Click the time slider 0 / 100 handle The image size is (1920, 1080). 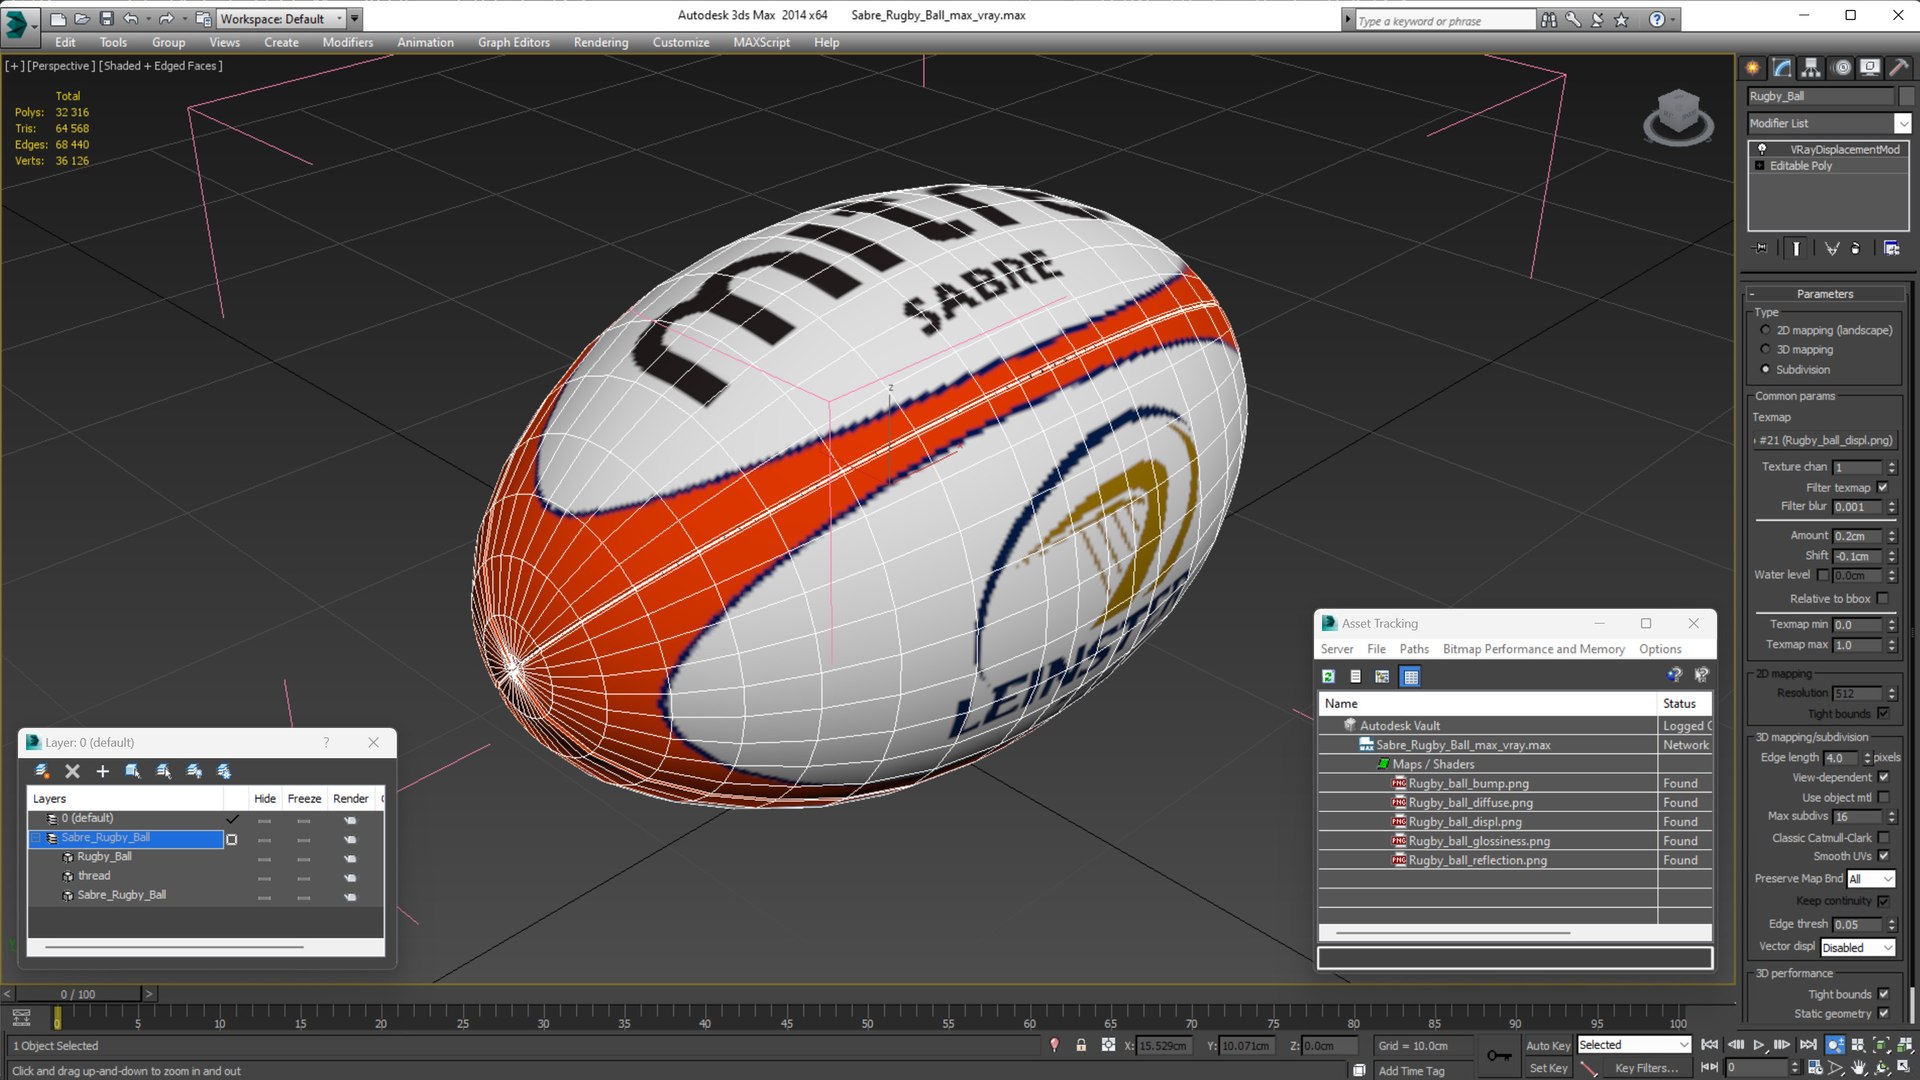77,994
